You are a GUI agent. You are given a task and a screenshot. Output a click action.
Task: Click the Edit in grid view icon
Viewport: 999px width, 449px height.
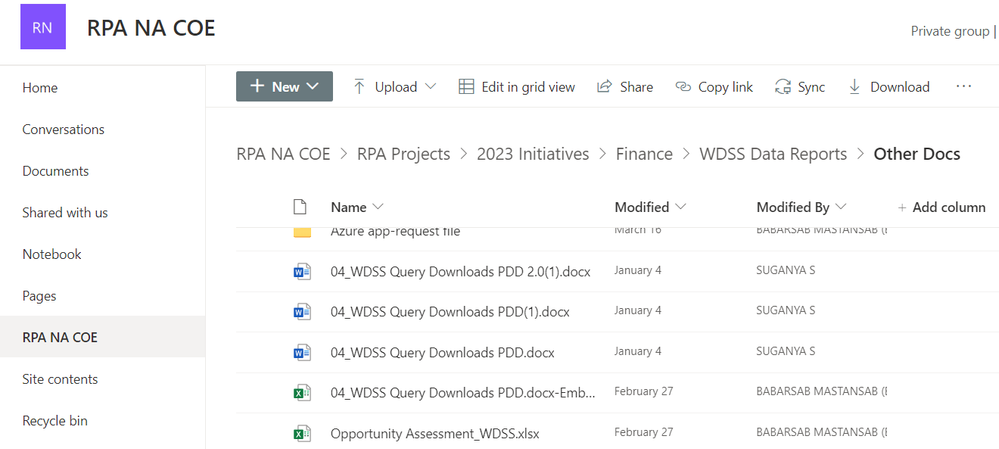466,87
